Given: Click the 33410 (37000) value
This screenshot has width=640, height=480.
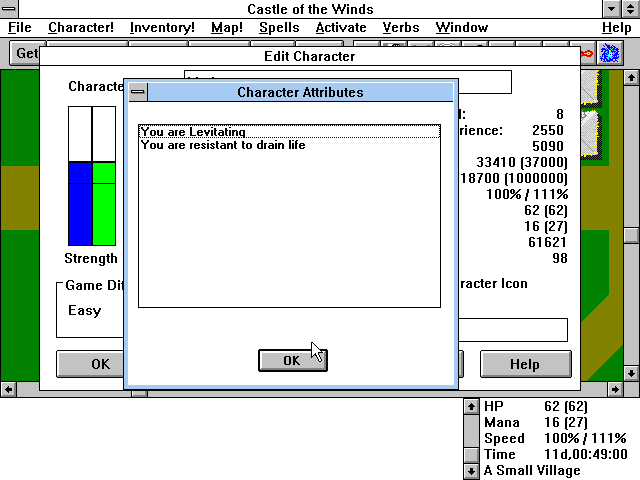Looking at the screenshot, I should pyautogui.click(x=522, y=162).
